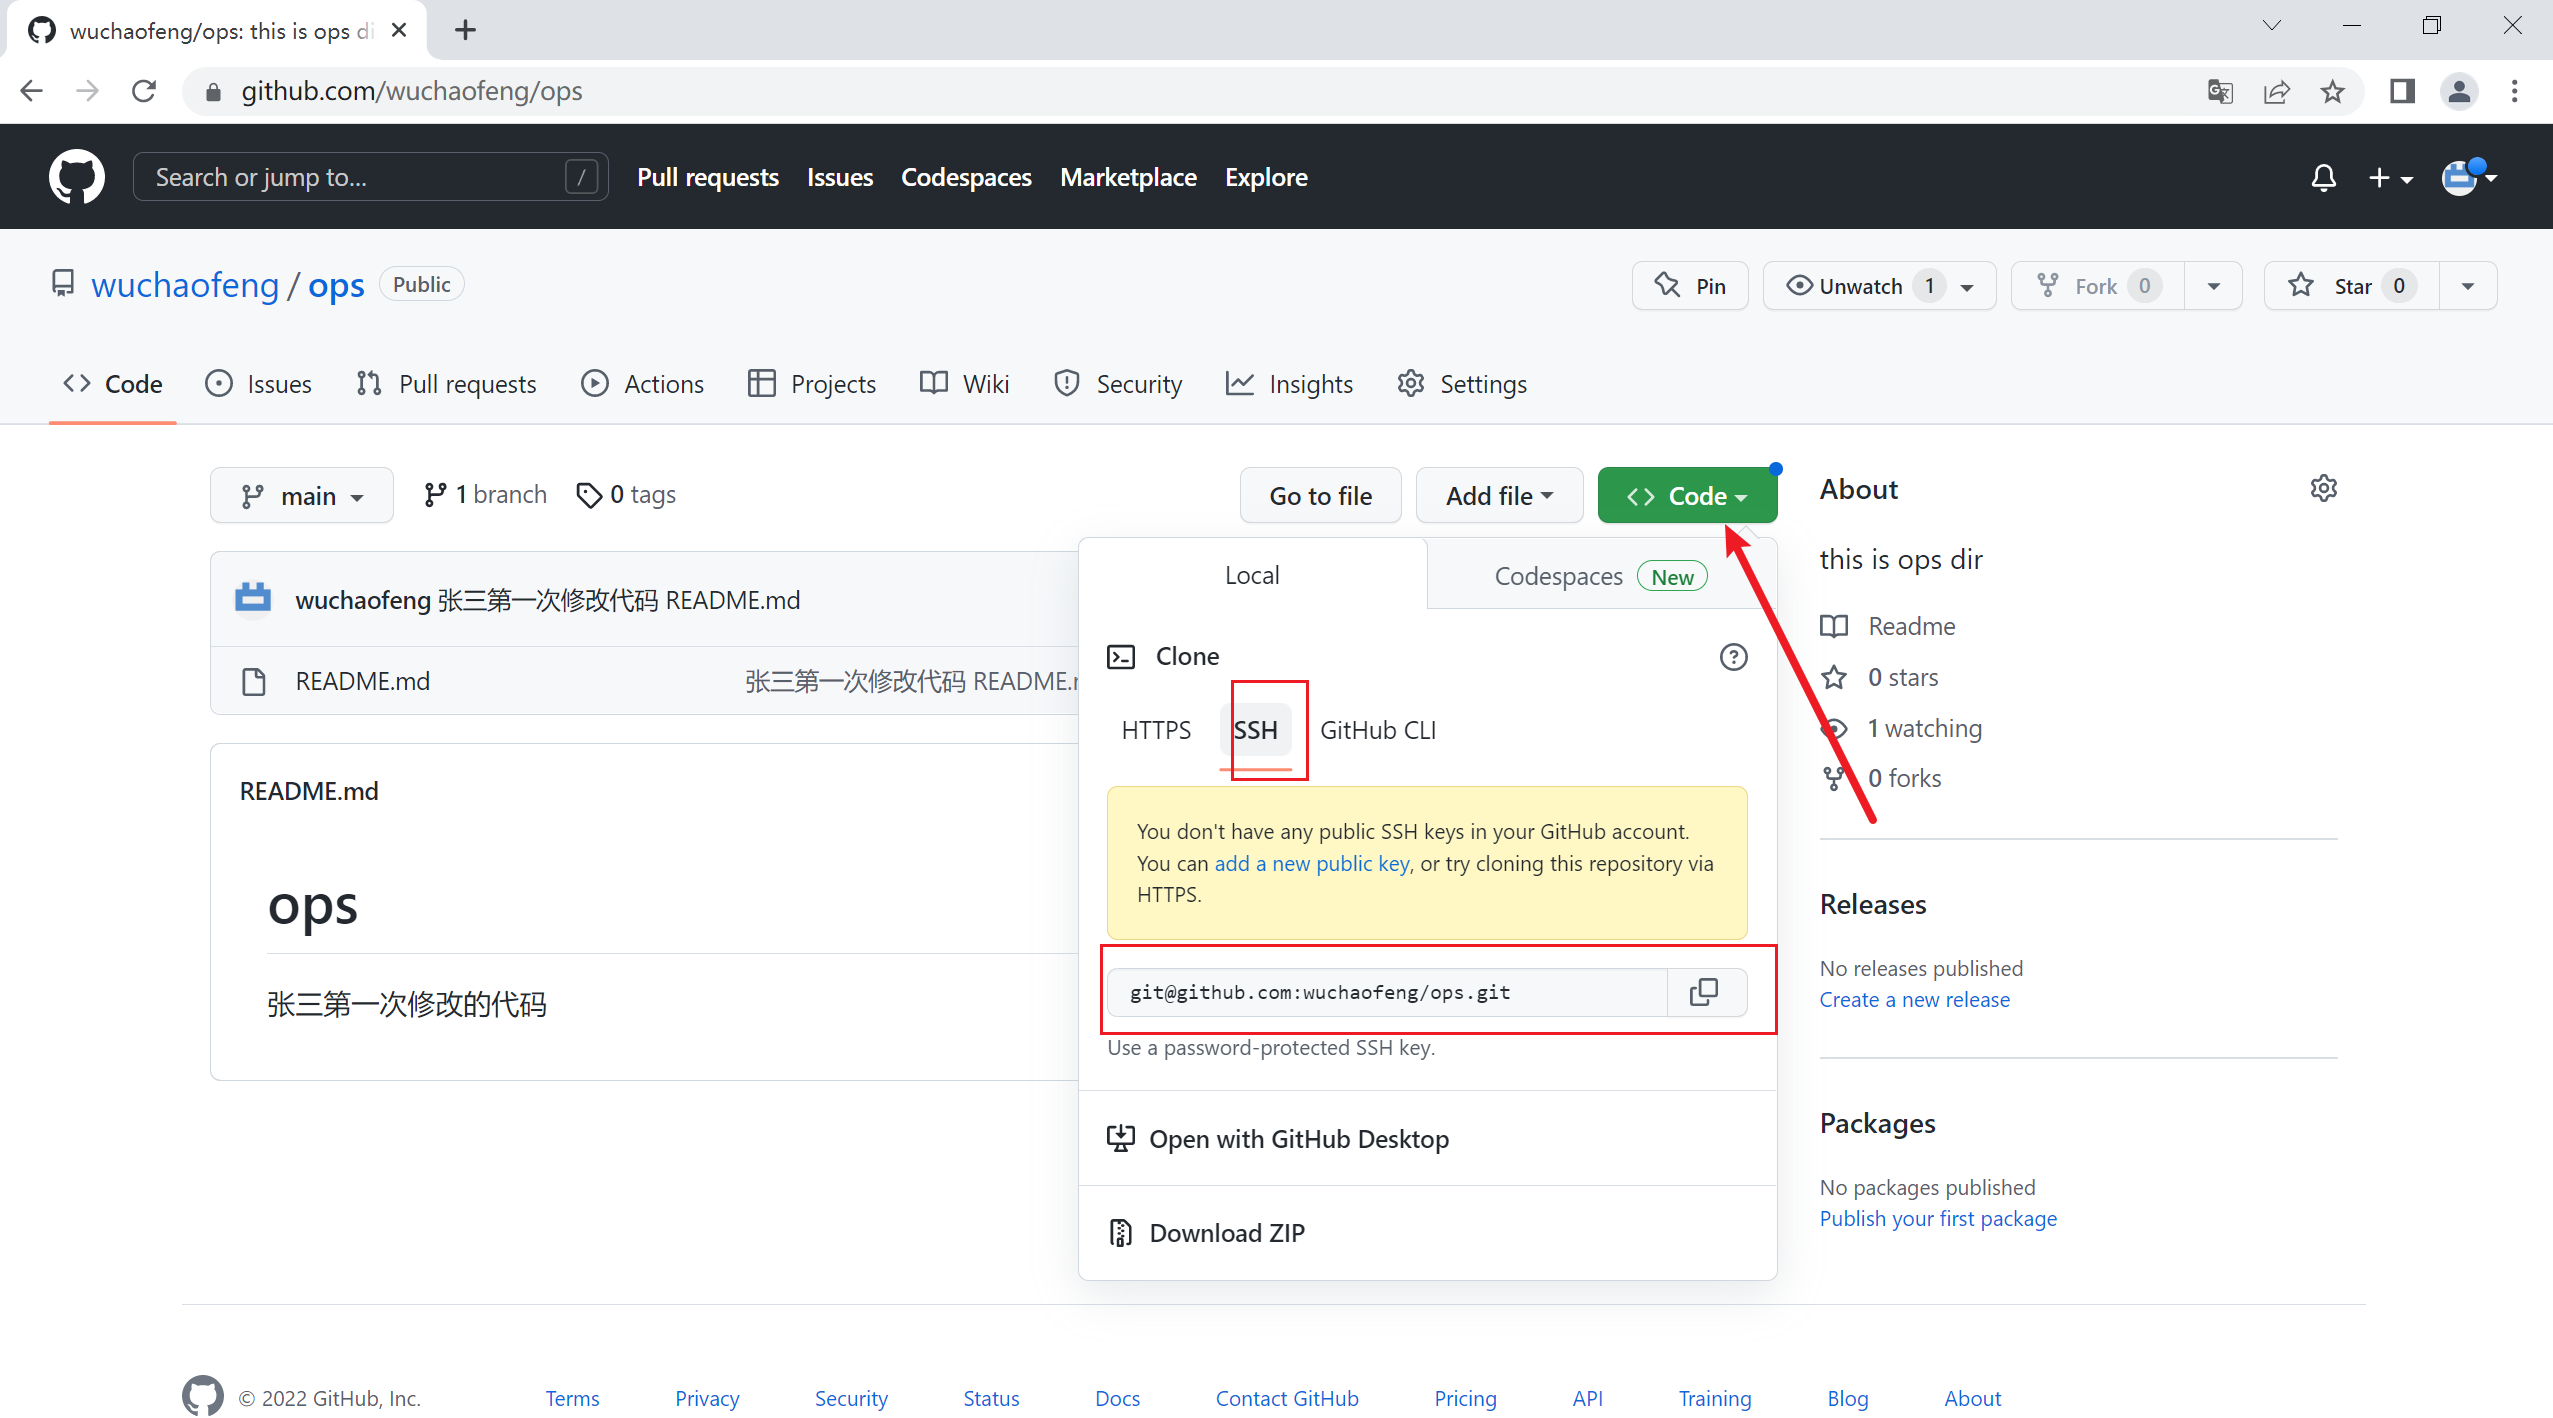Open the notifications bell

(2323, 178)
